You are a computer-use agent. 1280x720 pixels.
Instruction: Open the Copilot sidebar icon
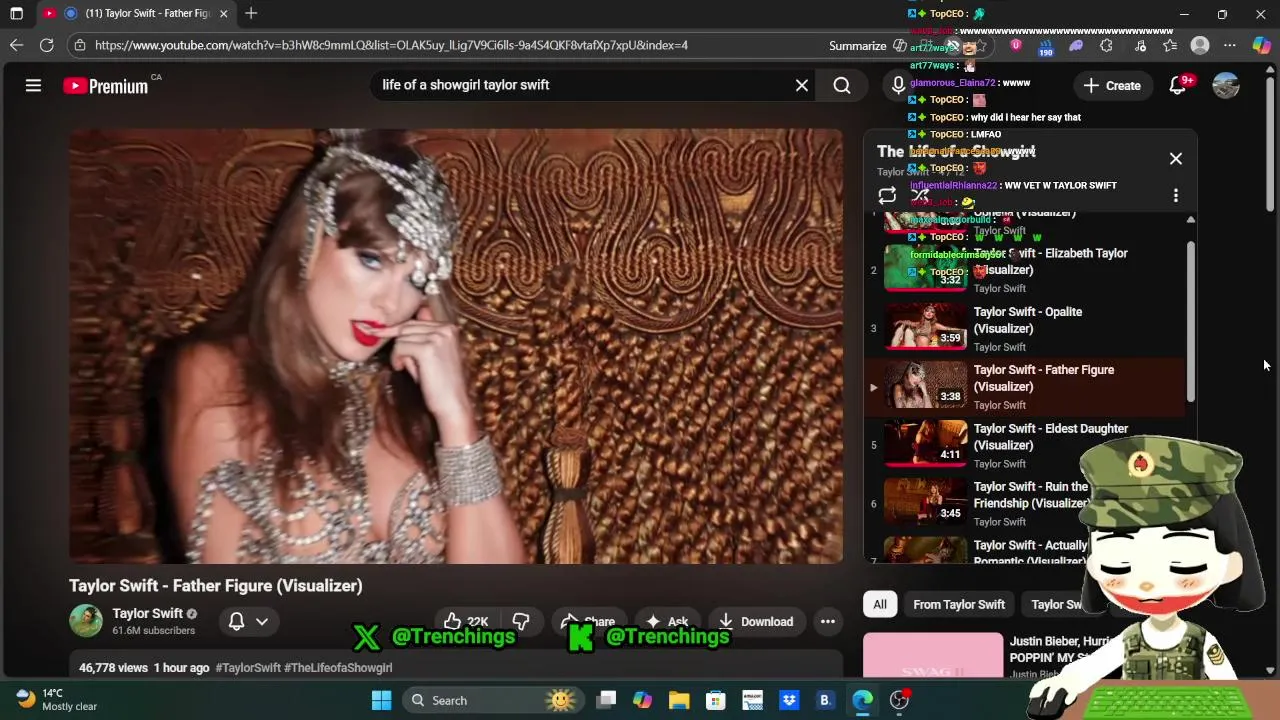coord(1261,45)
